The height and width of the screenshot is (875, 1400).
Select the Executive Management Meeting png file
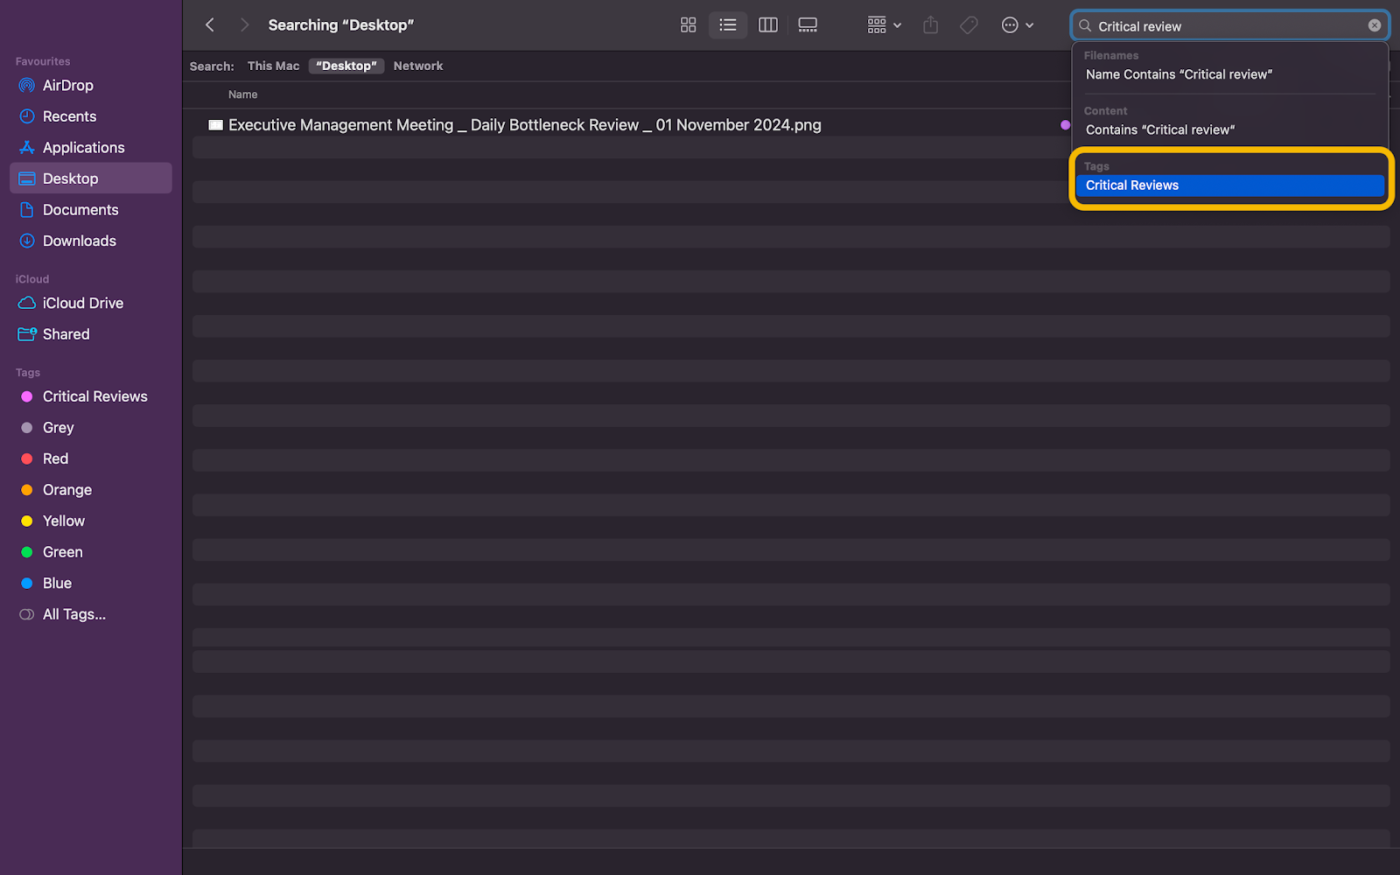(x=525, y=125)
